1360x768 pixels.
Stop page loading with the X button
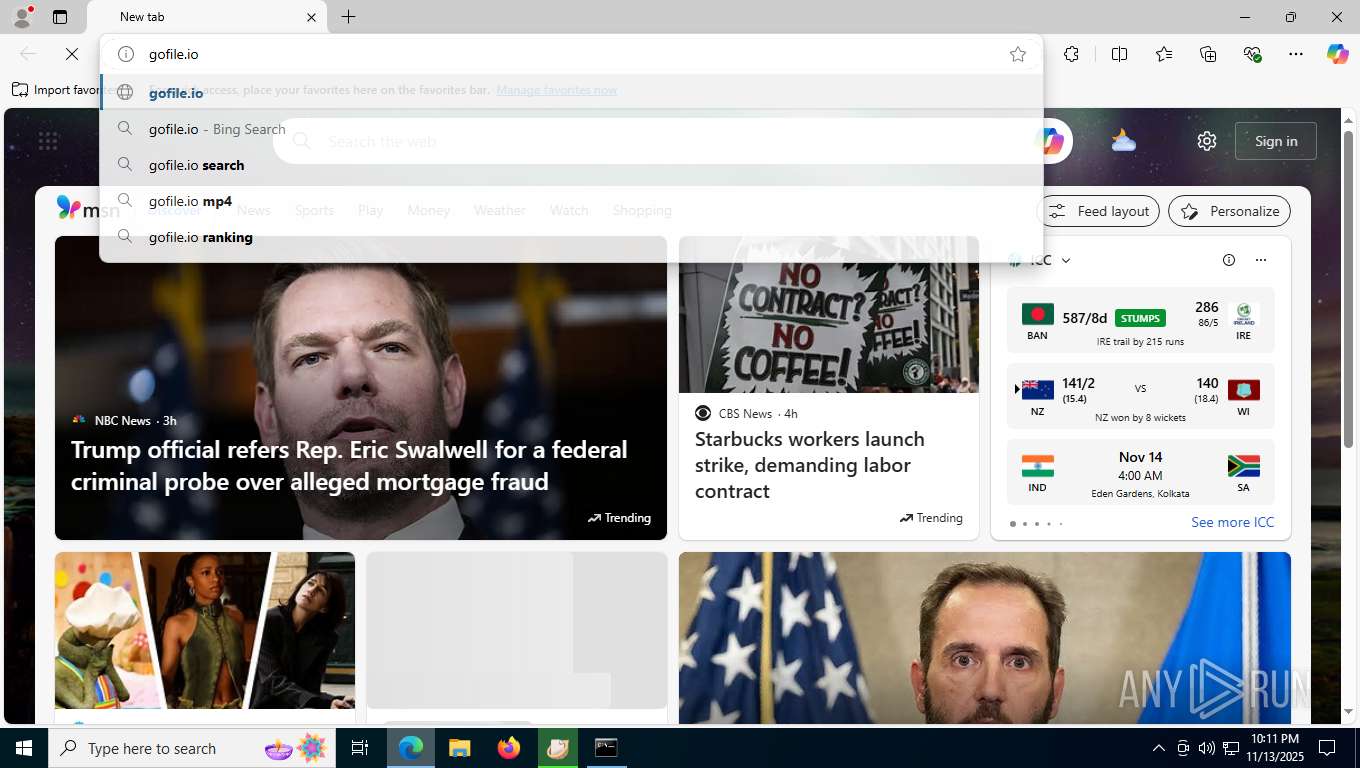(72, 54)
